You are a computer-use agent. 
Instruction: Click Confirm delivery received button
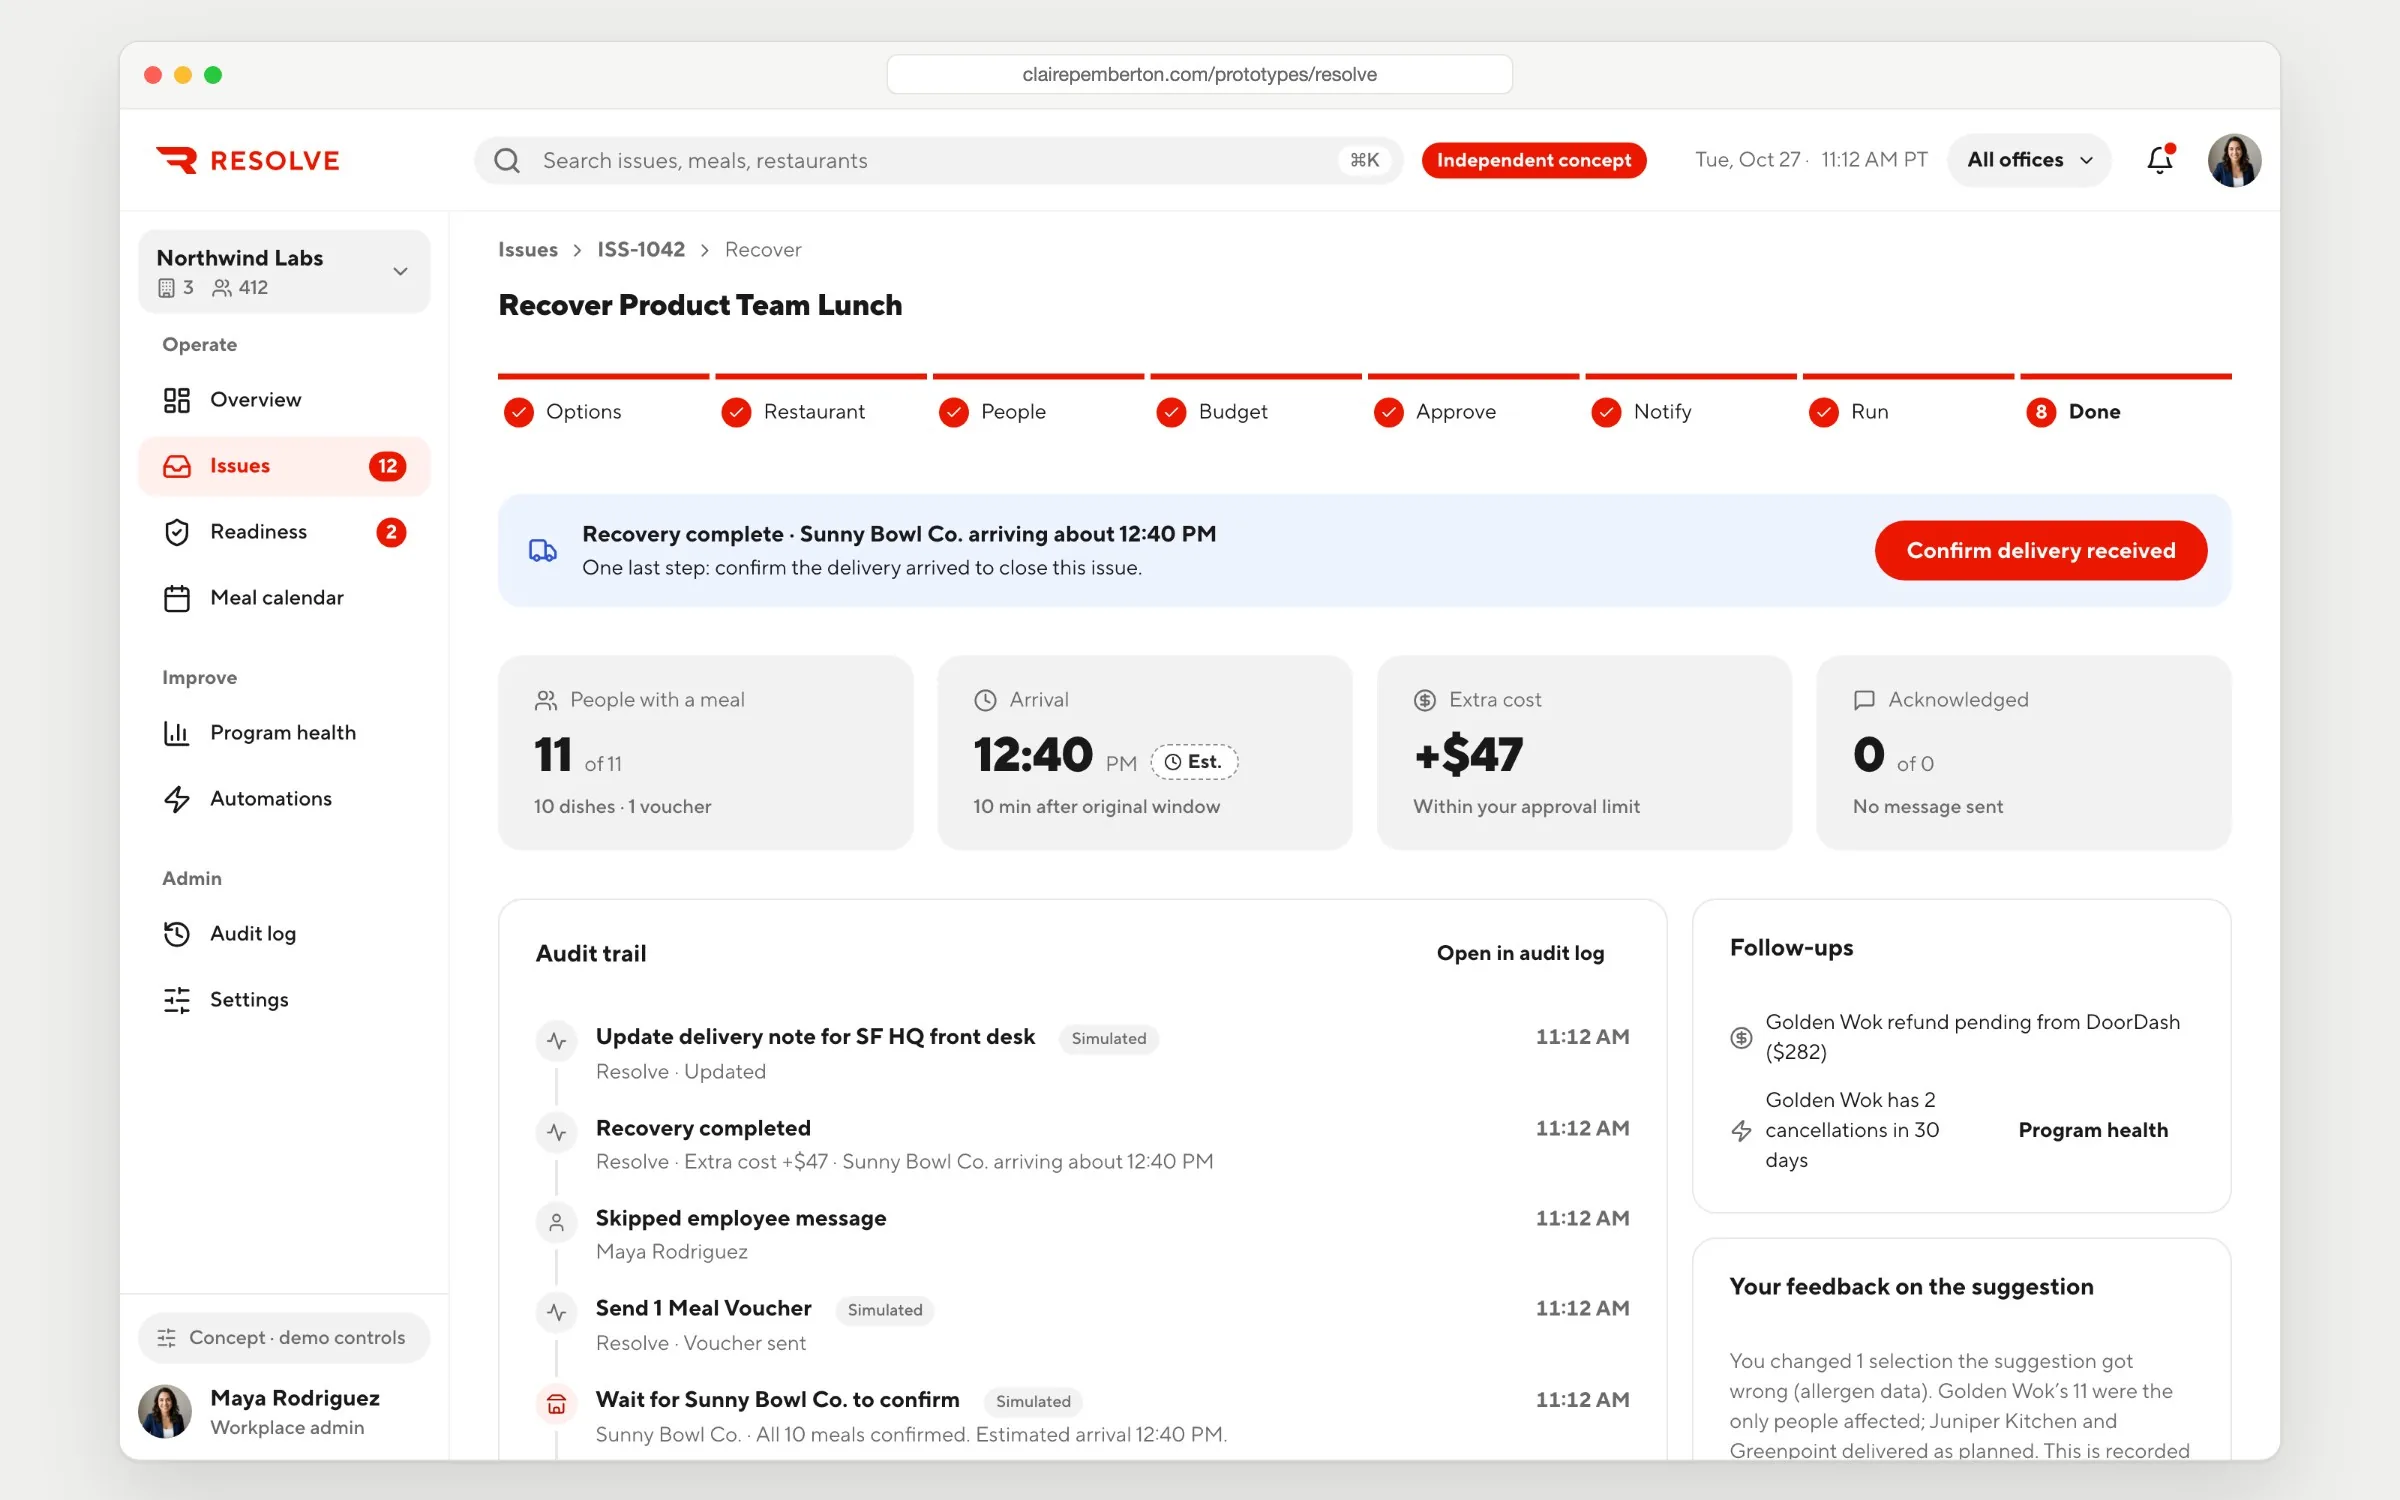(x=2041, y=550)
